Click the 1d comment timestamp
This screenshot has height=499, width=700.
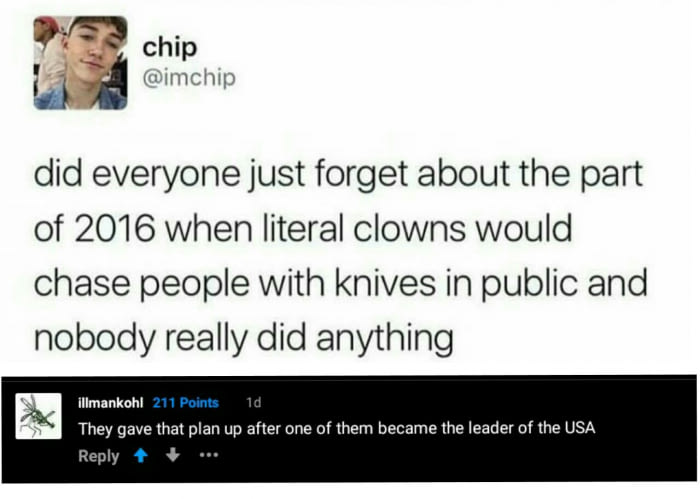click(254, 403)
